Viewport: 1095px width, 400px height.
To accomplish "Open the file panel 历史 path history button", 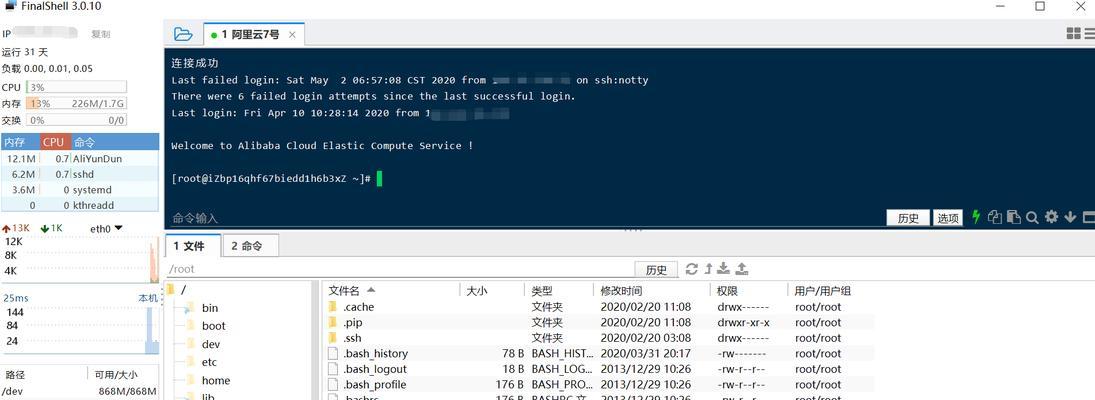I will tap(656, 269).
